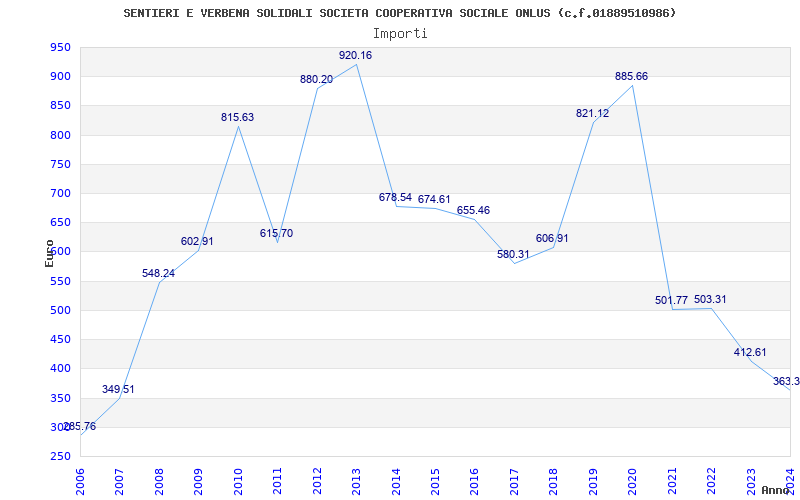Click the 2019 year tick label
Screen dimensions: 800x500
point(593,482)
